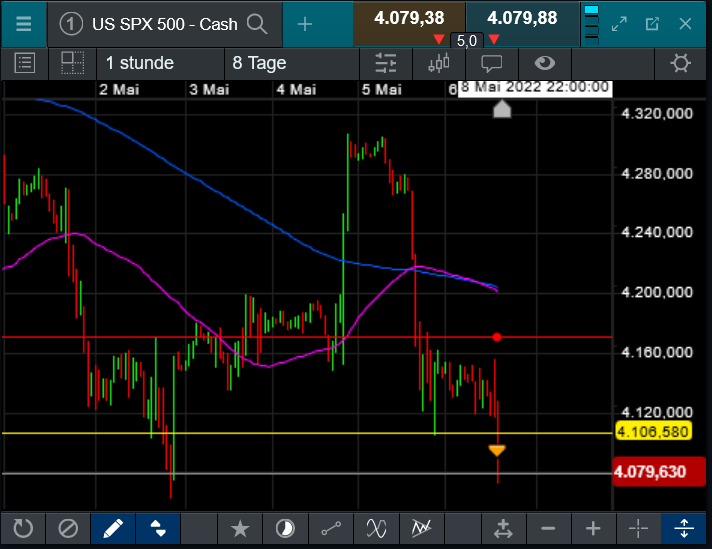Add a new chart tab
This screenshot has width=712, height=549.
point(305,24)
